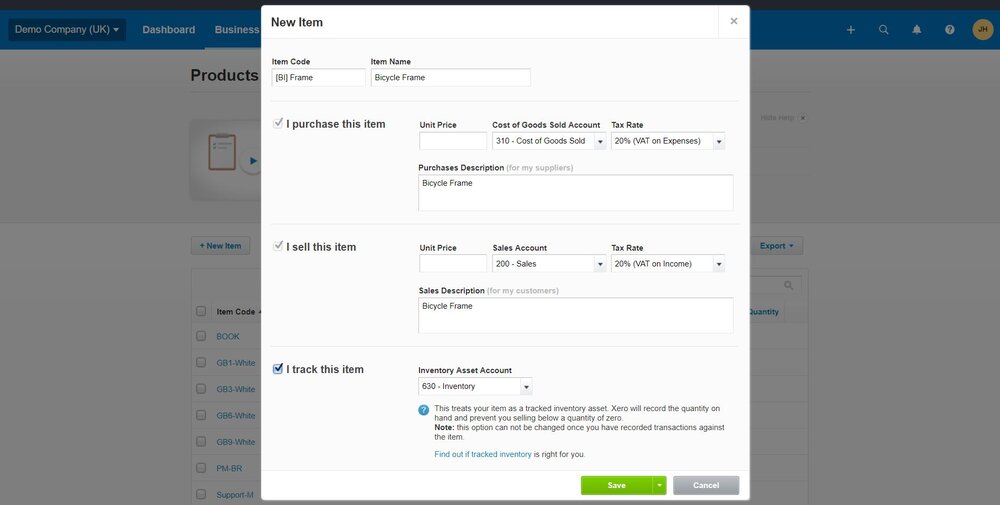1000x505 pixels.
Task: Save the new item
Action: click(x=617, y=485)
